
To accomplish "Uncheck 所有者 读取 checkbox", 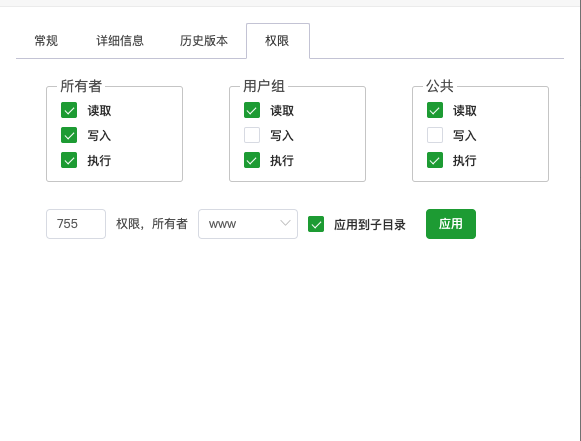I will click(x=69, y=110).
